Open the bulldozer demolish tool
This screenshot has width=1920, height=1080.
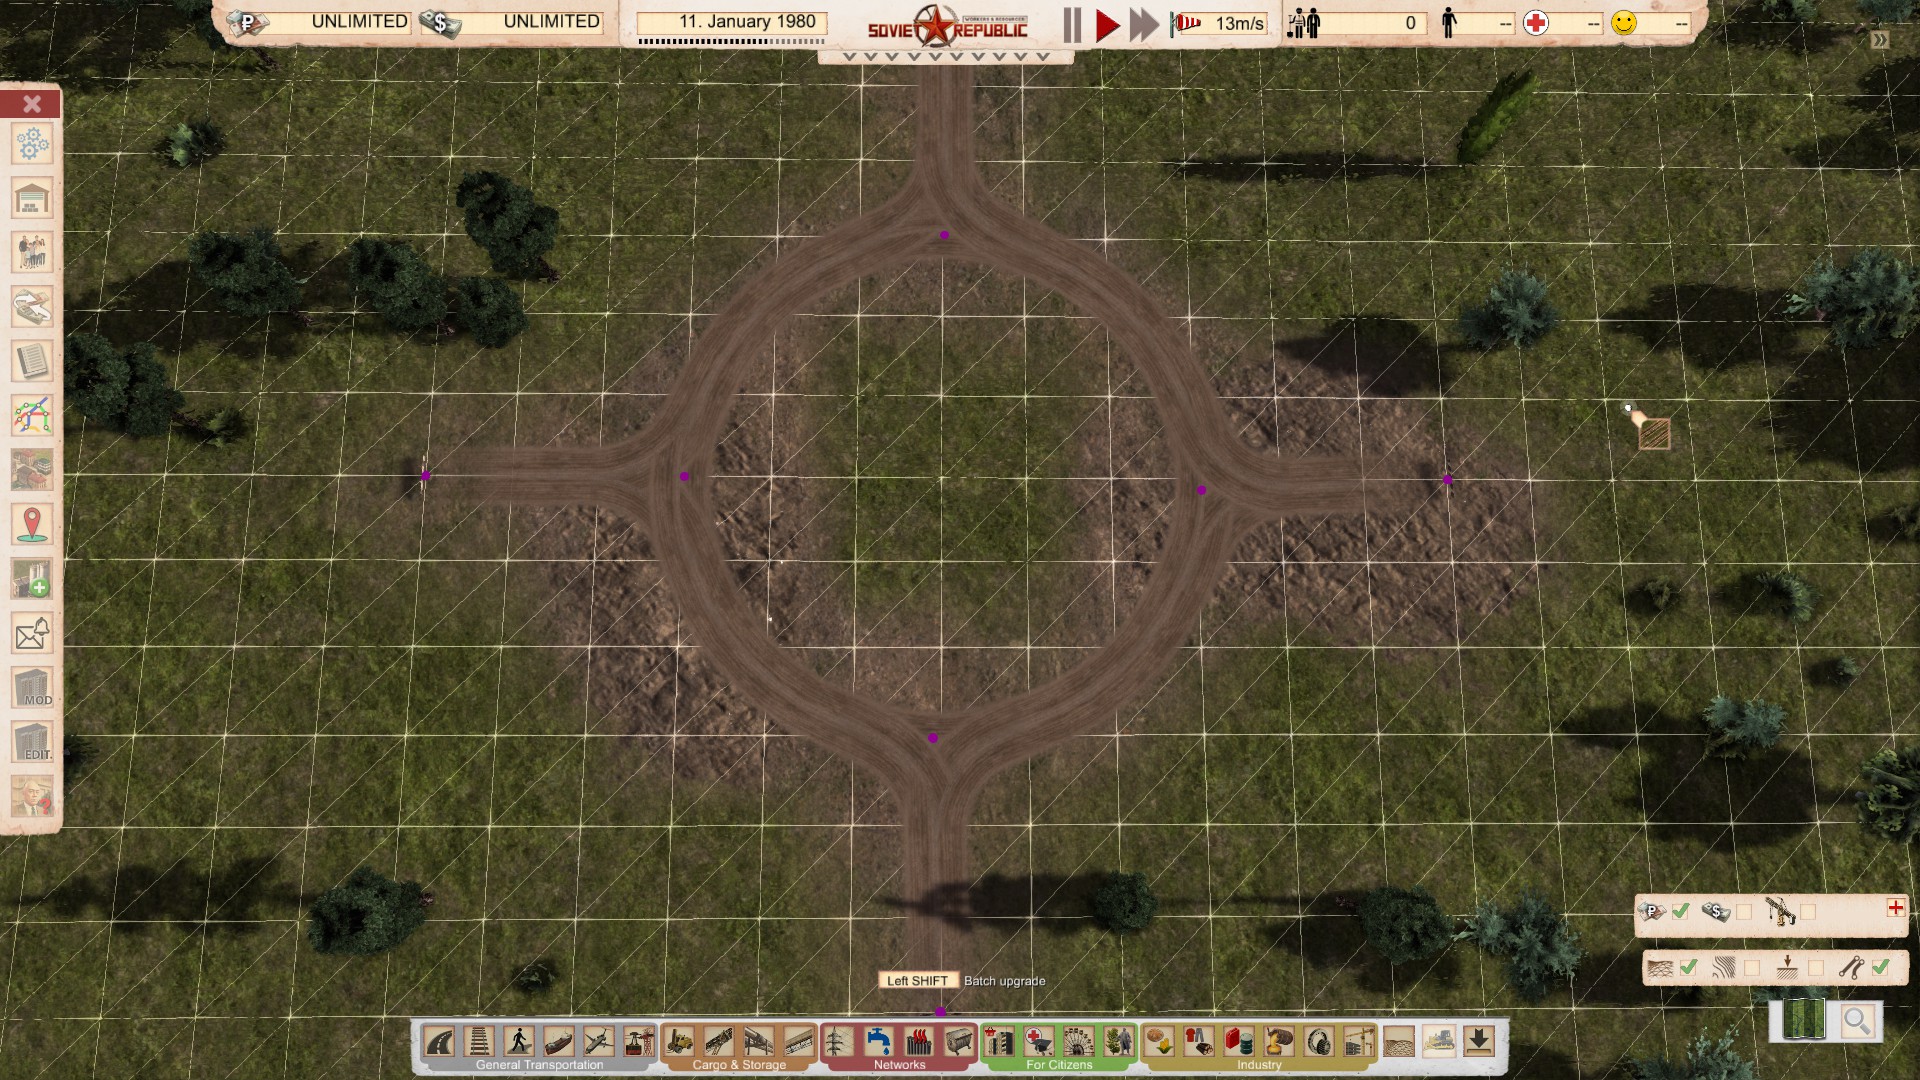(x=1438, y=1042)
